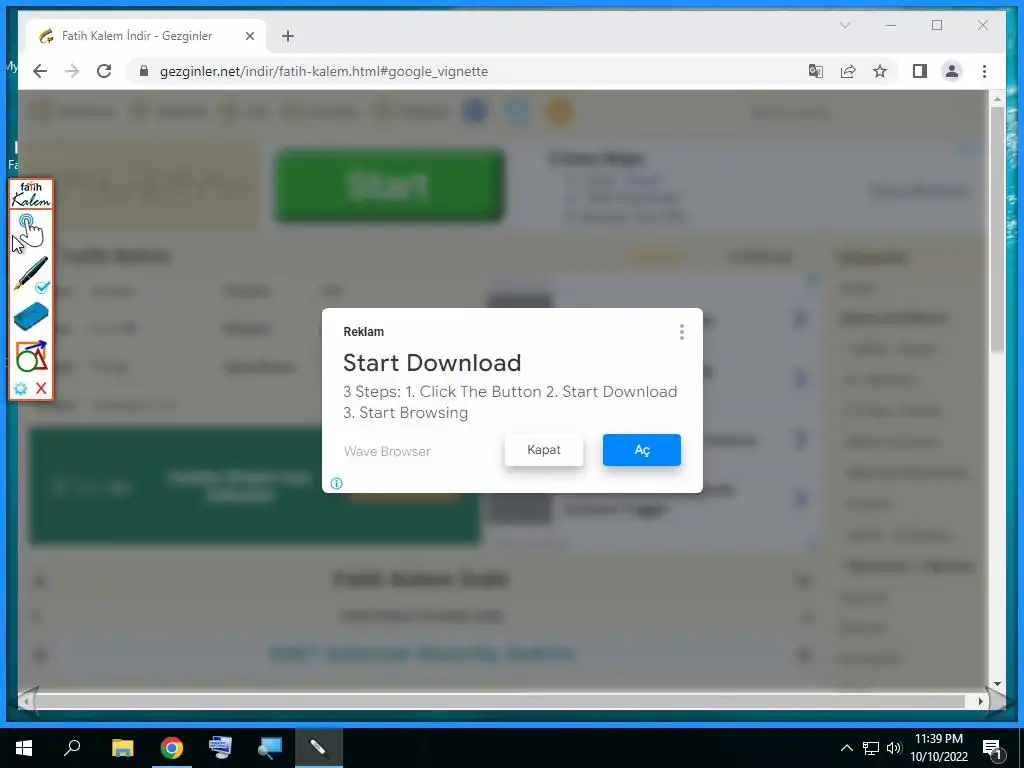Image resolution: width=1024 pixels, height=768 pixels.
Task: Click the Wave Browser advertiser link
Action: tap(387, 451)
